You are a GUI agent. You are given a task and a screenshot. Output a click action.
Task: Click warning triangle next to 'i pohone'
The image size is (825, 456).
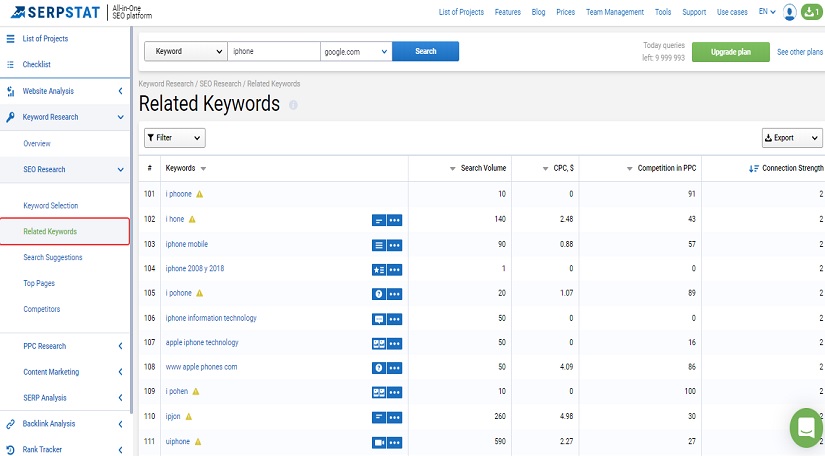pos(199,293)
